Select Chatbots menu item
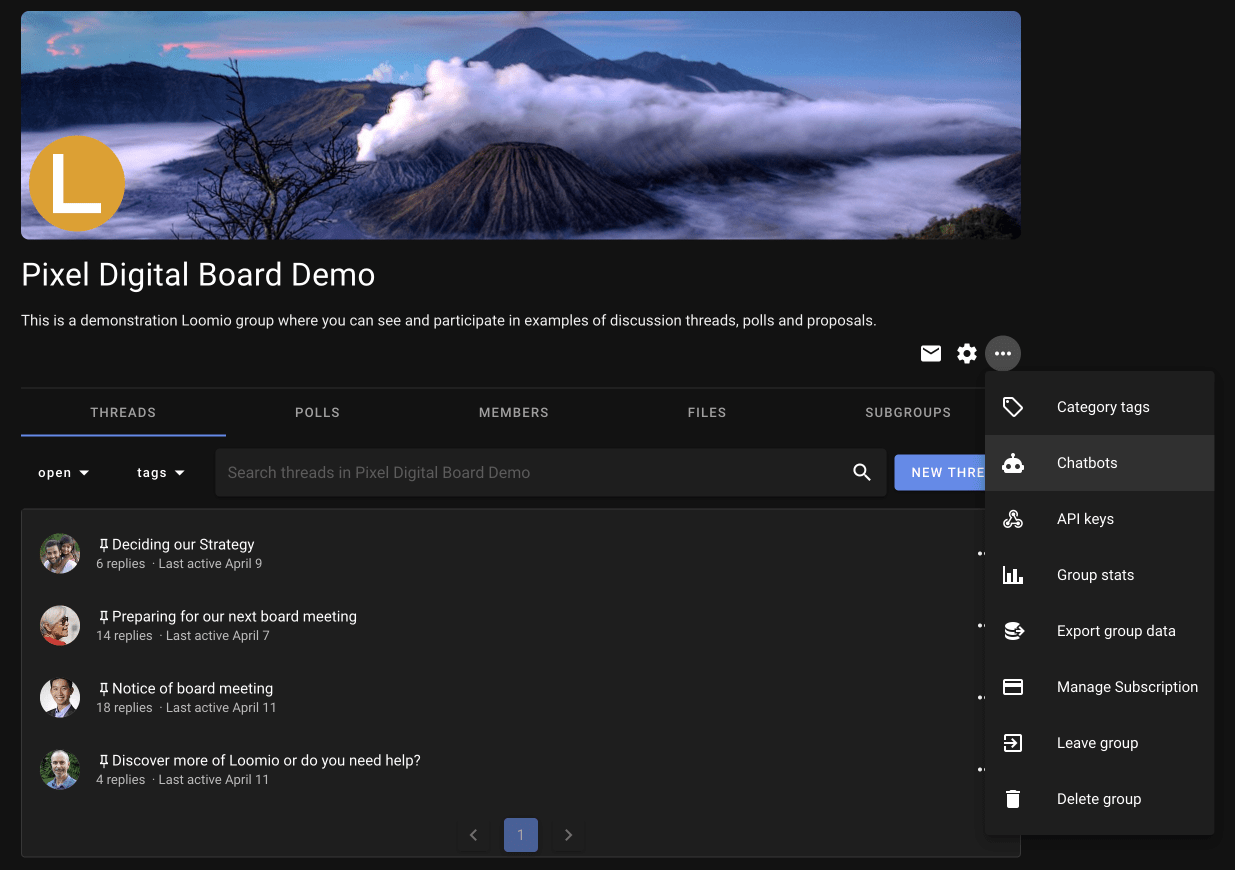This screenshot has width=1235, height=870. coord(1100,463)
